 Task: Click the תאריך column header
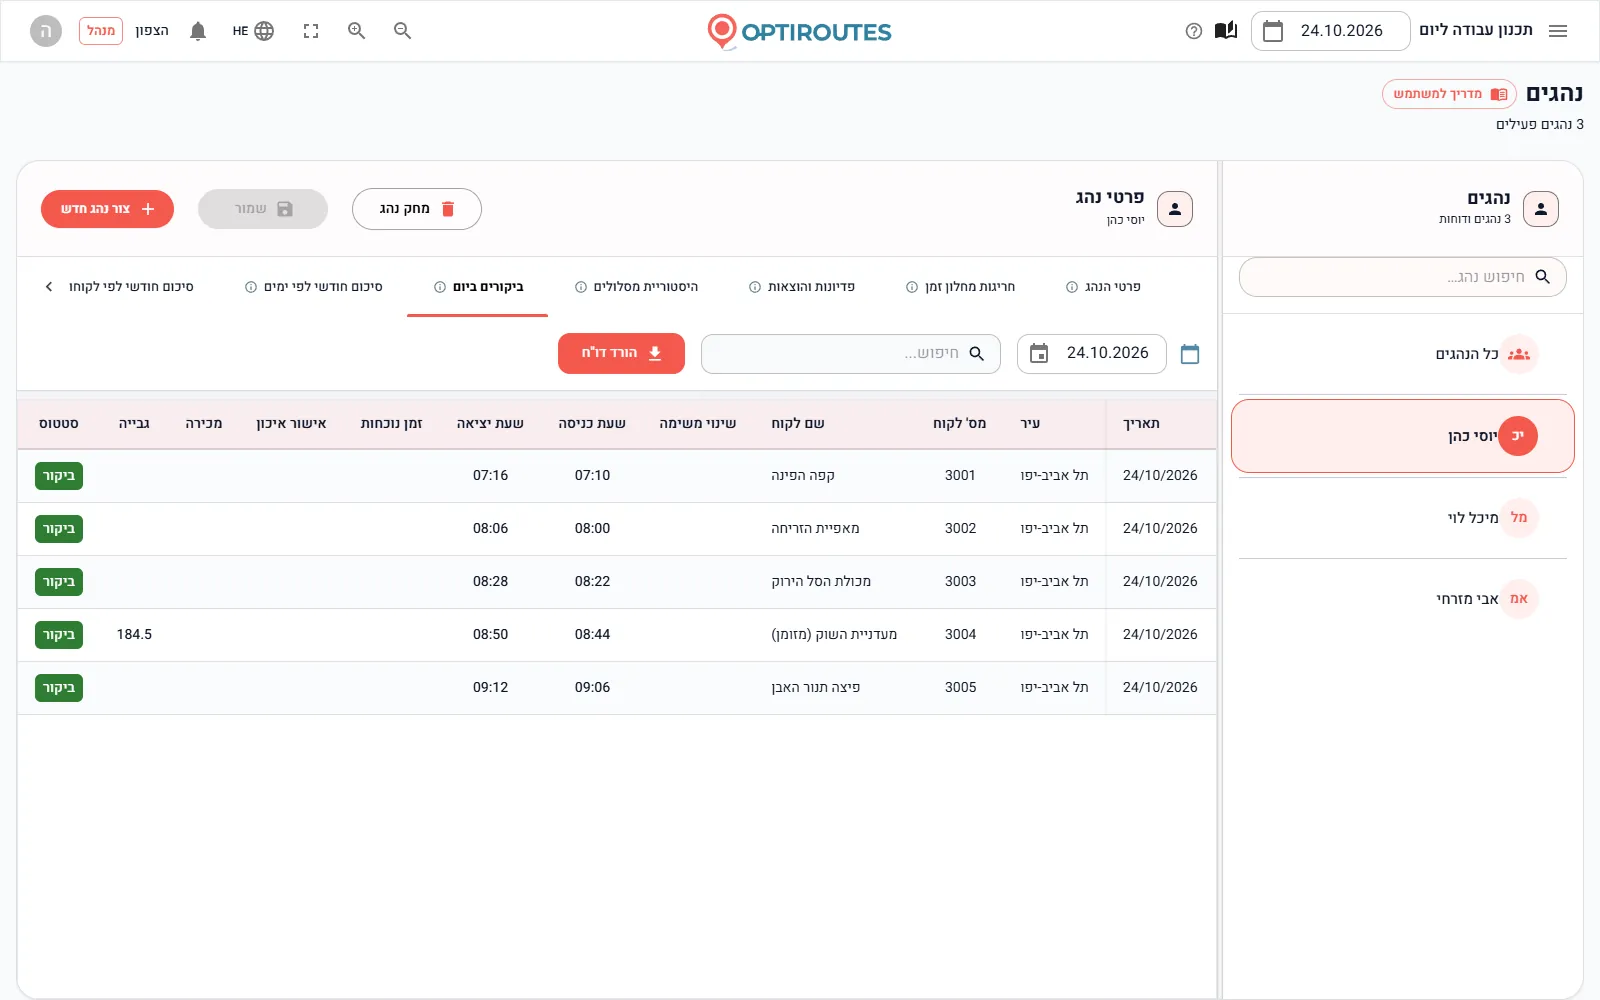pyautogui.click(x=1141, y=424)
